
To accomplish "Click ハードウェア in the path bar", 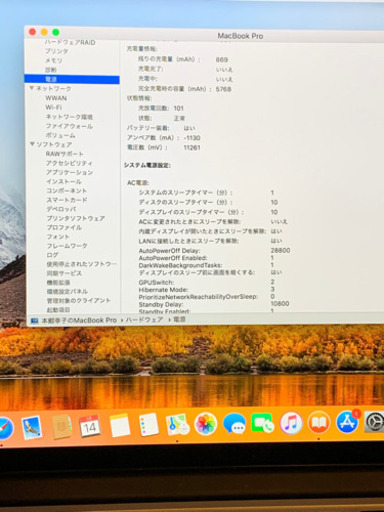I will click(144, 320).
